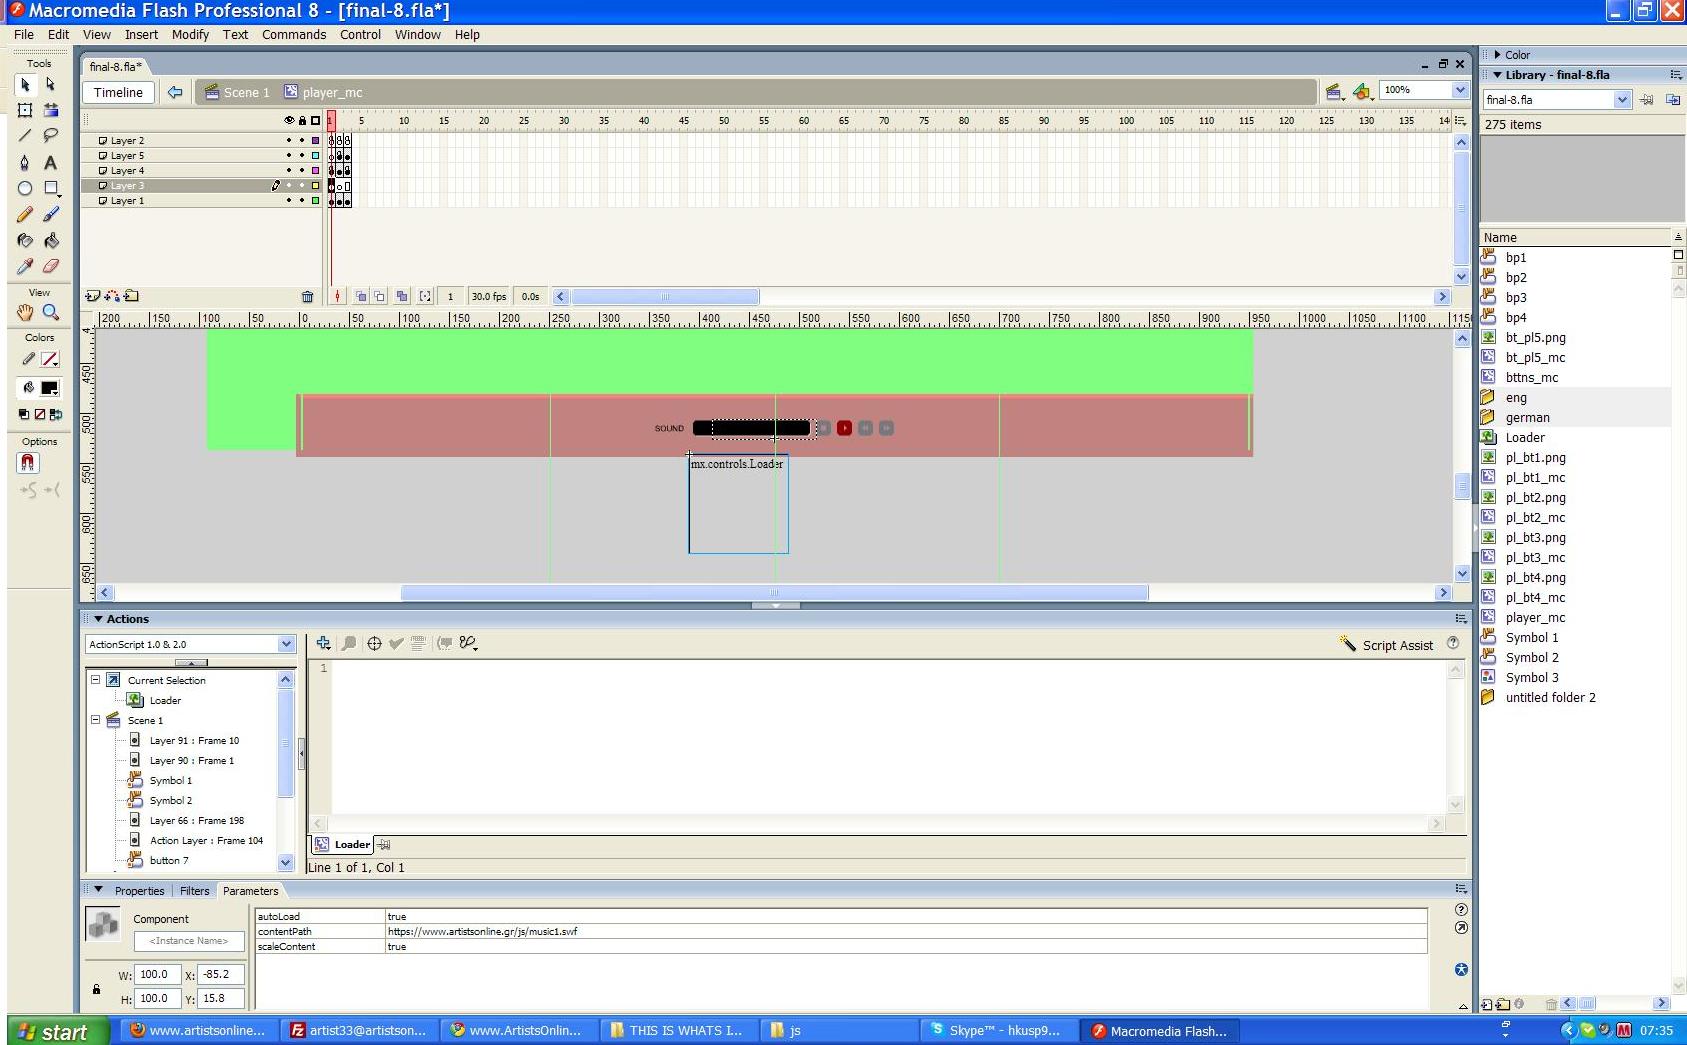Choose the Text tool
Image resolution: width=1687 pixels, height=1045 pixels.
click(x=51, y=162)
